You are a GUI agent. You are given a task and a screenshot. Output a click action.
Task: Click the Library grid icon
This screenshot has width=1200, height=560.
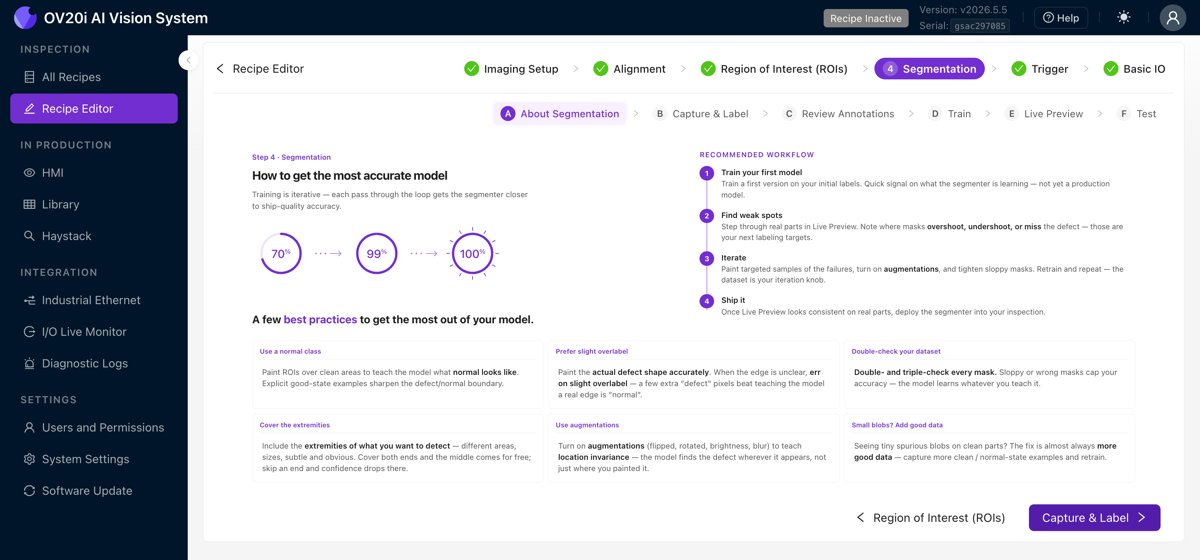coord(29,204)
